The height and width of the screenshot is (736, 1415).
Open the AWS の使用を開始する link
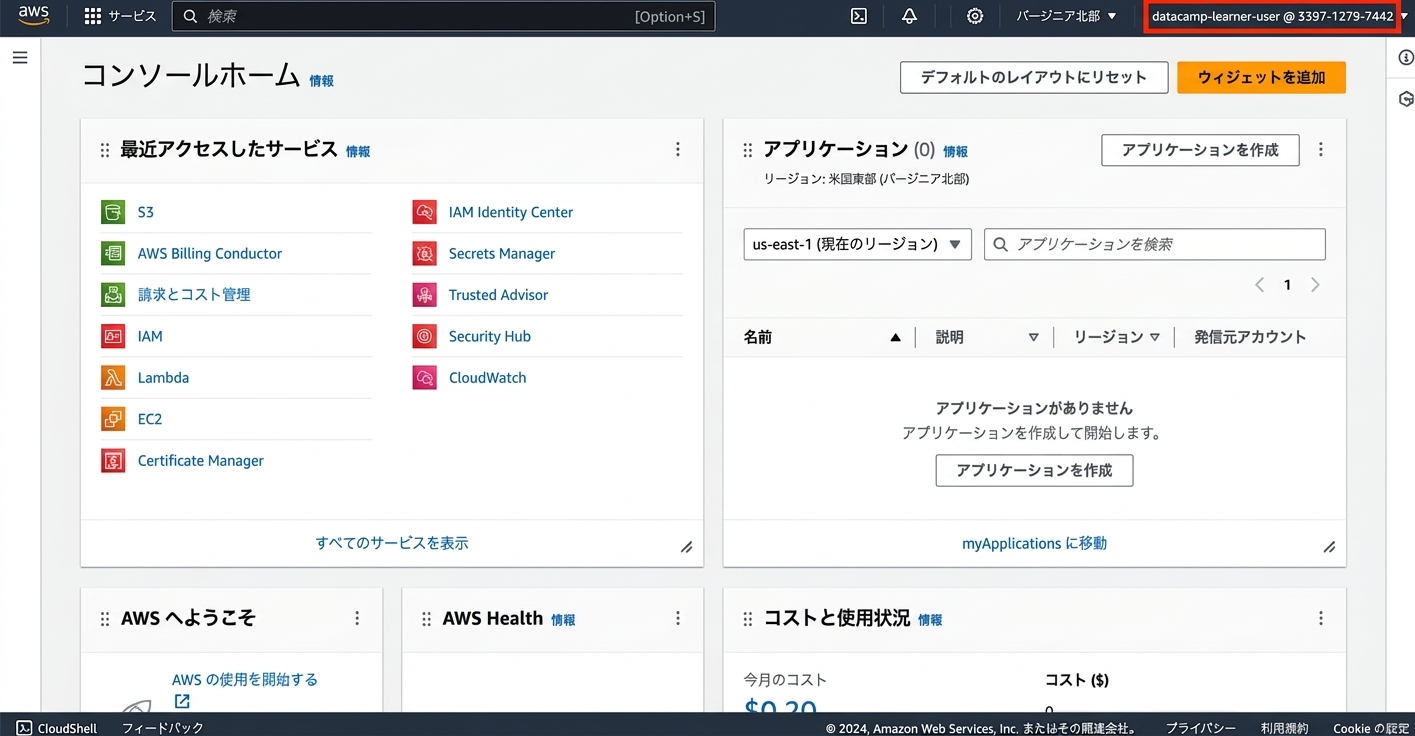click(245, 679)
